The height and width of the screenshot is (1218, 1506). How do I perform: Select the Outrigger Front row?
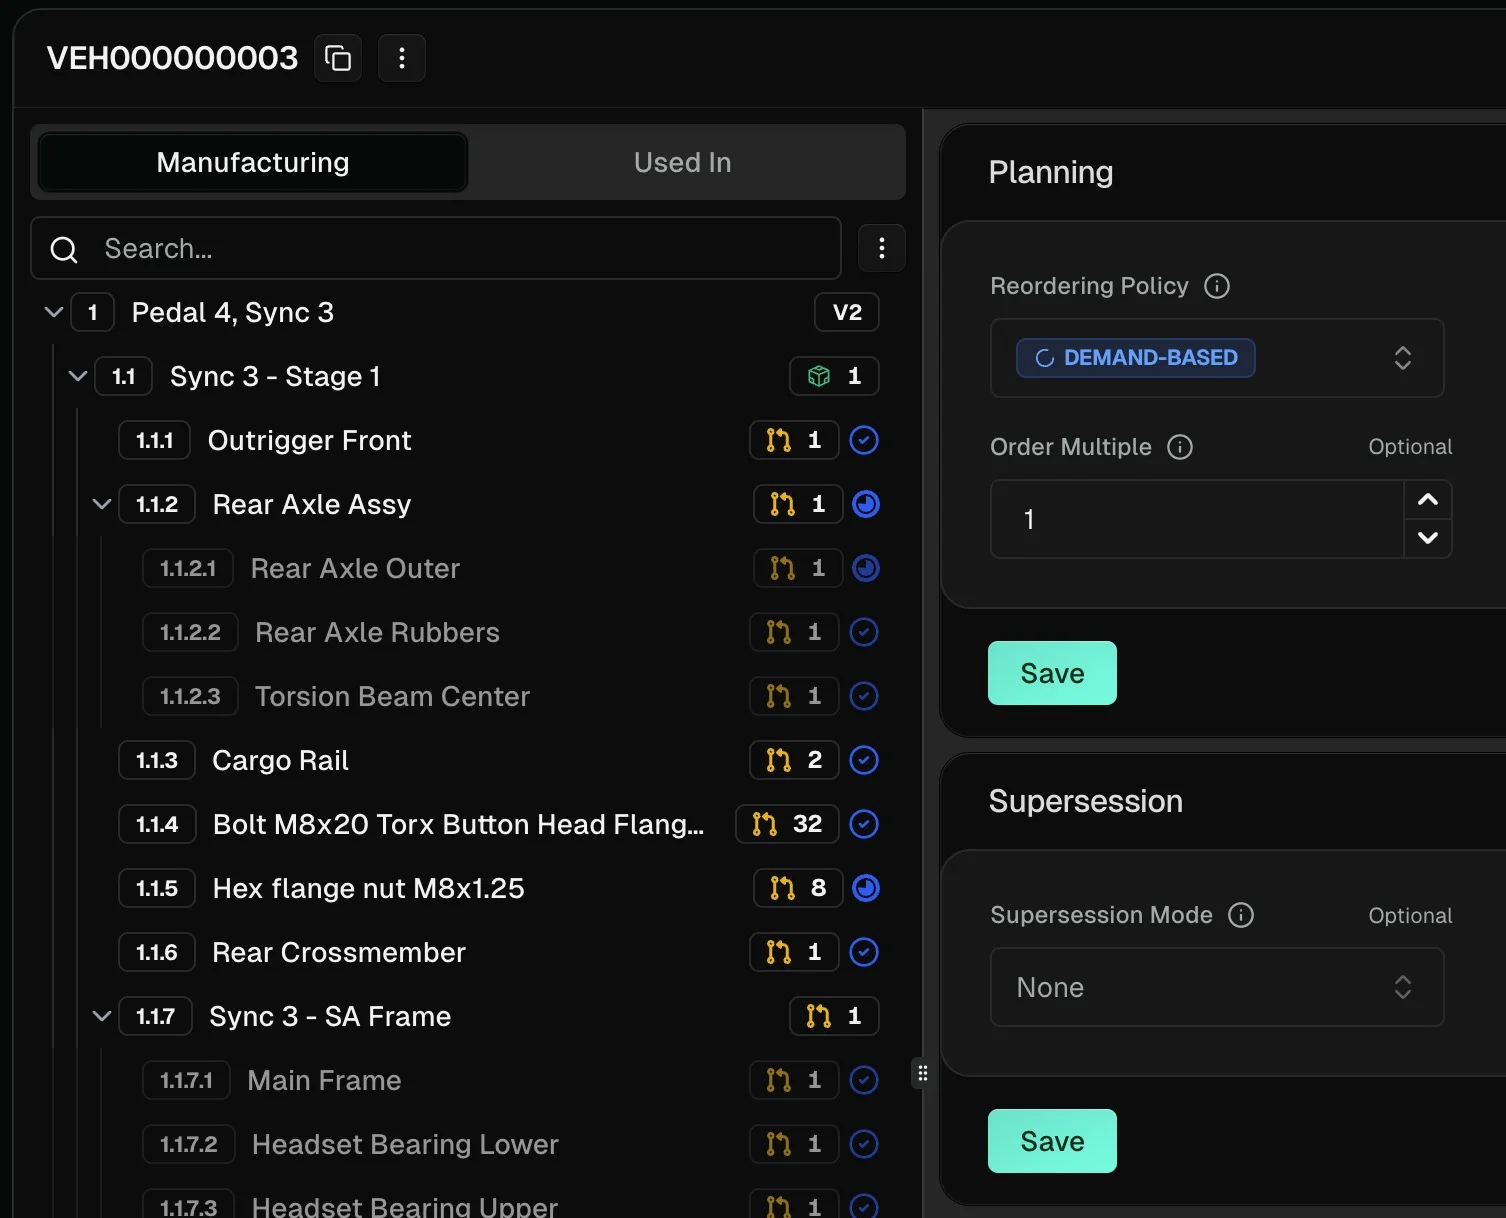[x=498, y=440]
